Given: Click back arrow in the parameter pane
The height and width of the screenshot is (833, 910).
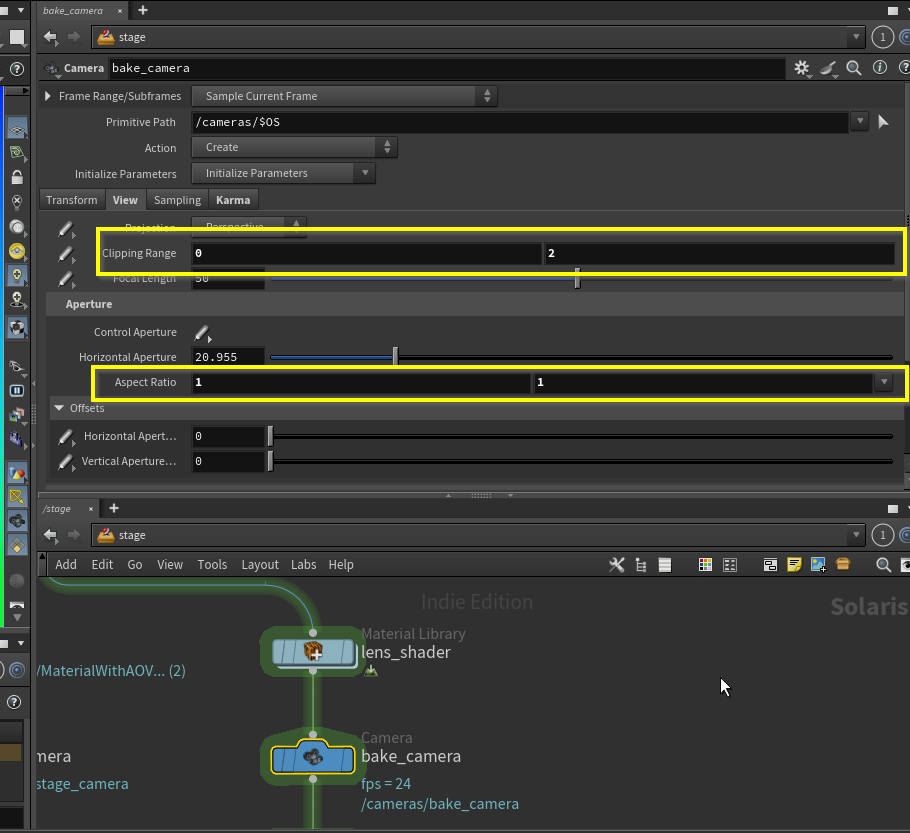Looking at the screenshot, I should click(x=50, y=37).
